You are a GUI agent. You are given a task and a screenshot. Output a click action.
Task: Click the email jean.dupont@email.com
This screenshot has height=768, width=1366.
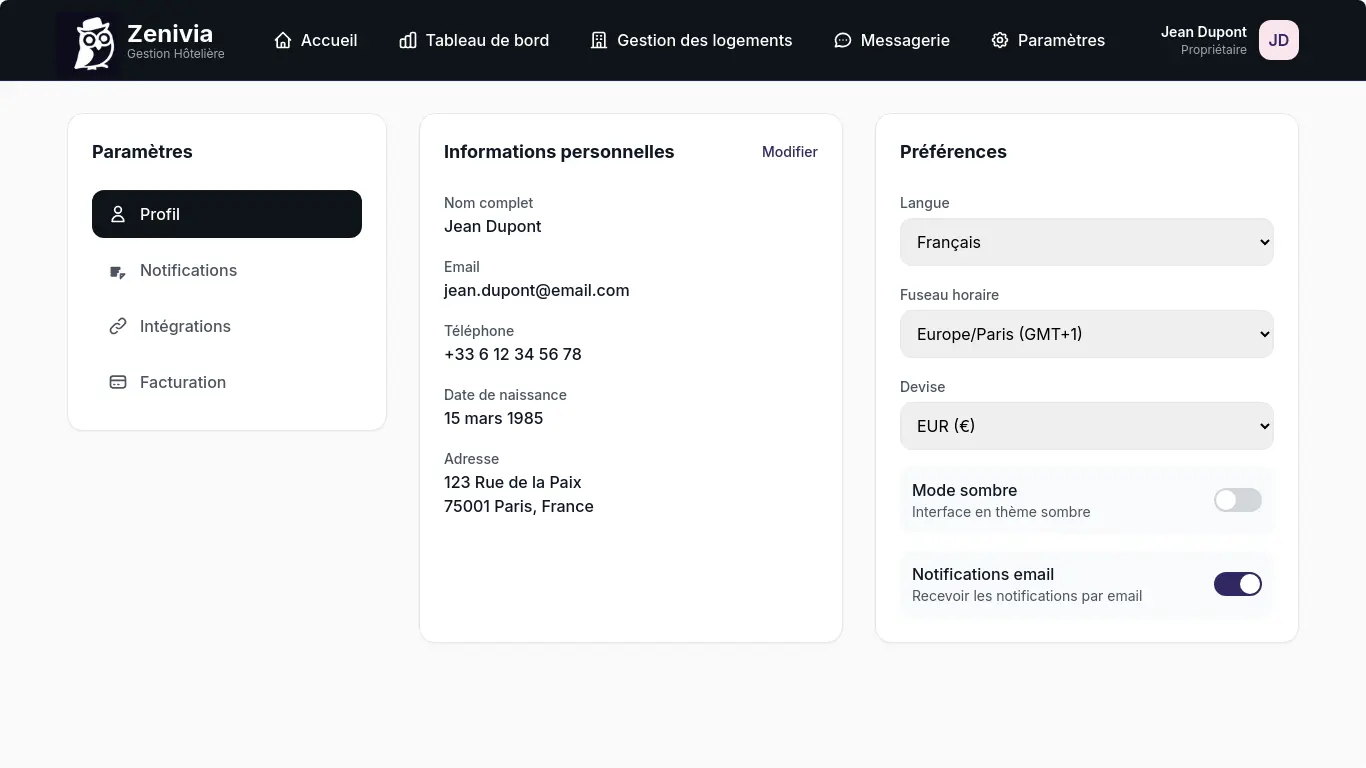tap(536, 290)
